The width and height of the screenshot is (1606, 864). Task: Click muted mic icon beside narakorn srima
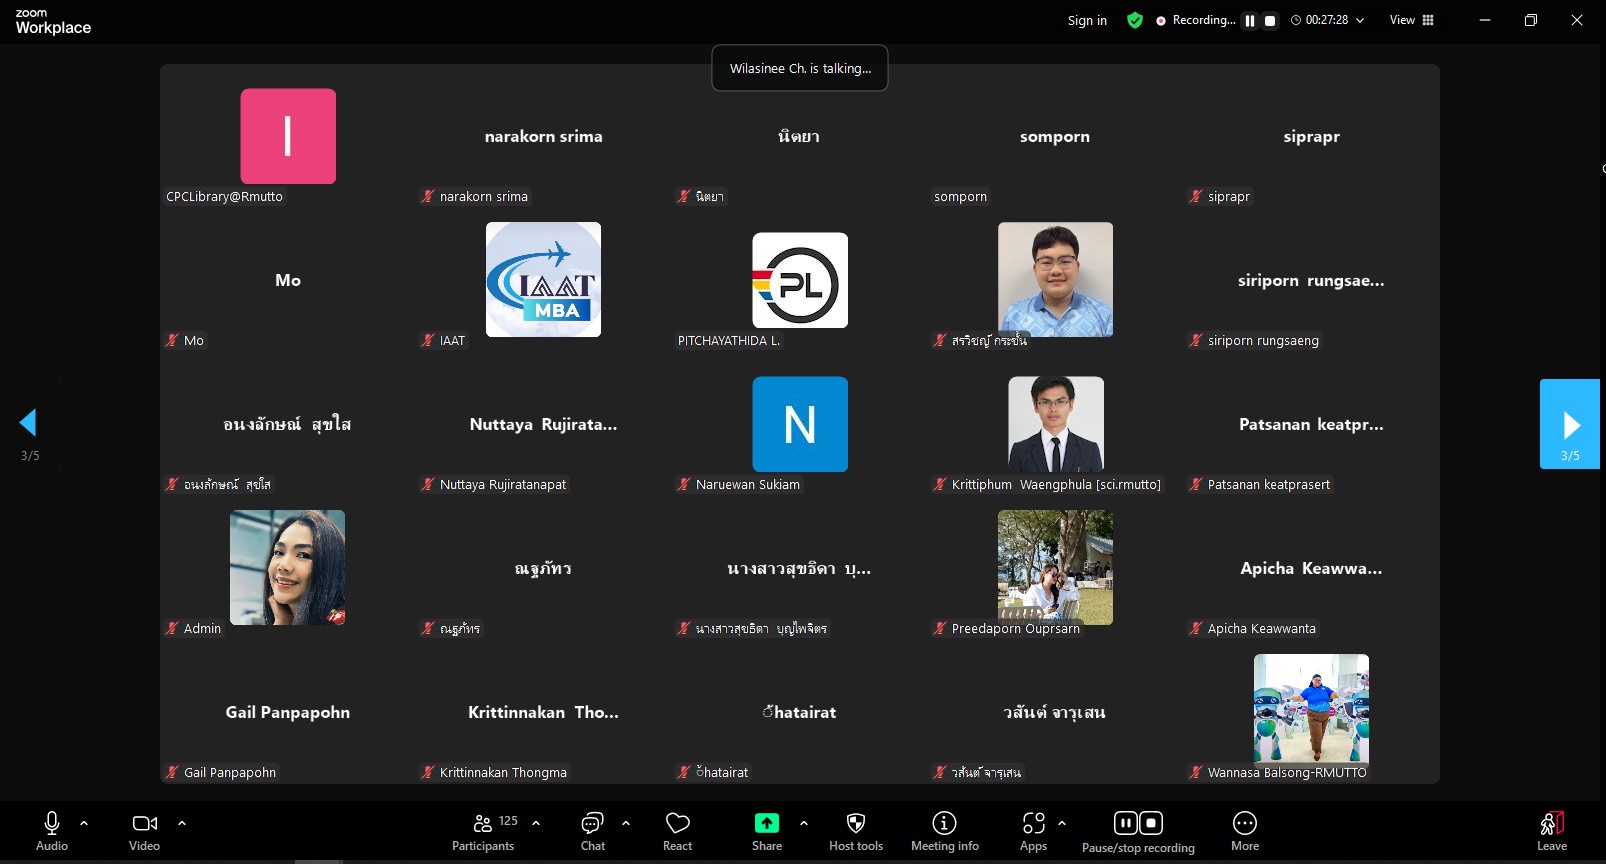(428, 196)
